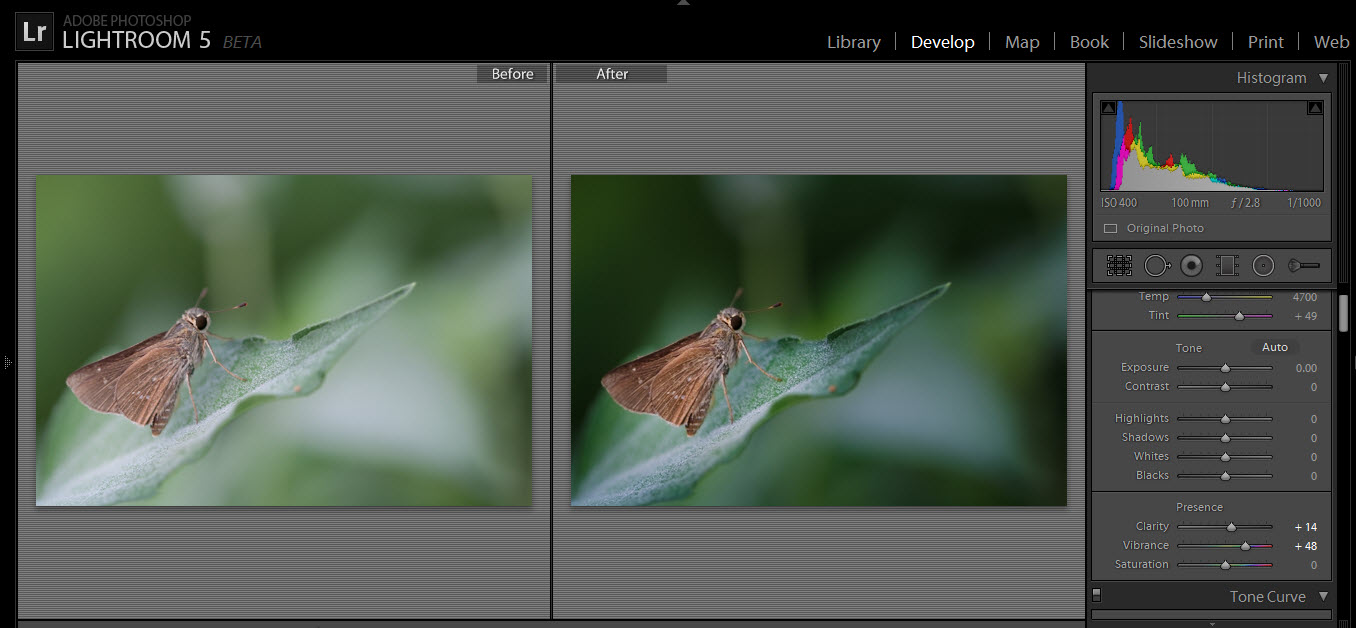Toggle the Tone Curve panel on/off switch
This screenshot has width=1356, height=628.
tap(1096, 595)
